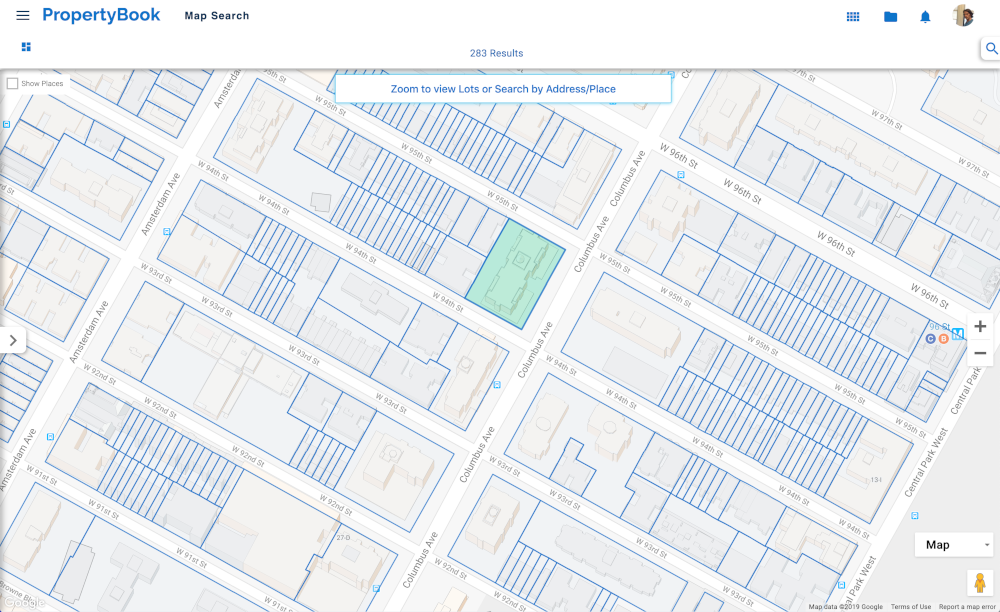The width and height of the screenshot is (1000, 612).
Task: Open the apps grid launcher
Action: (853, 17)
